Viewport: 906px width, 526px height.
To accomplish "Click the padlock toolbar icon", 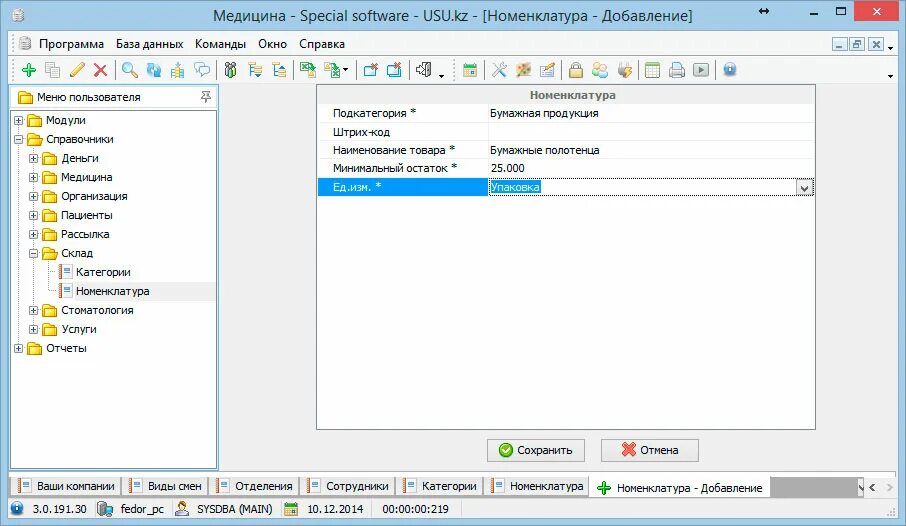I will point(576,71).
